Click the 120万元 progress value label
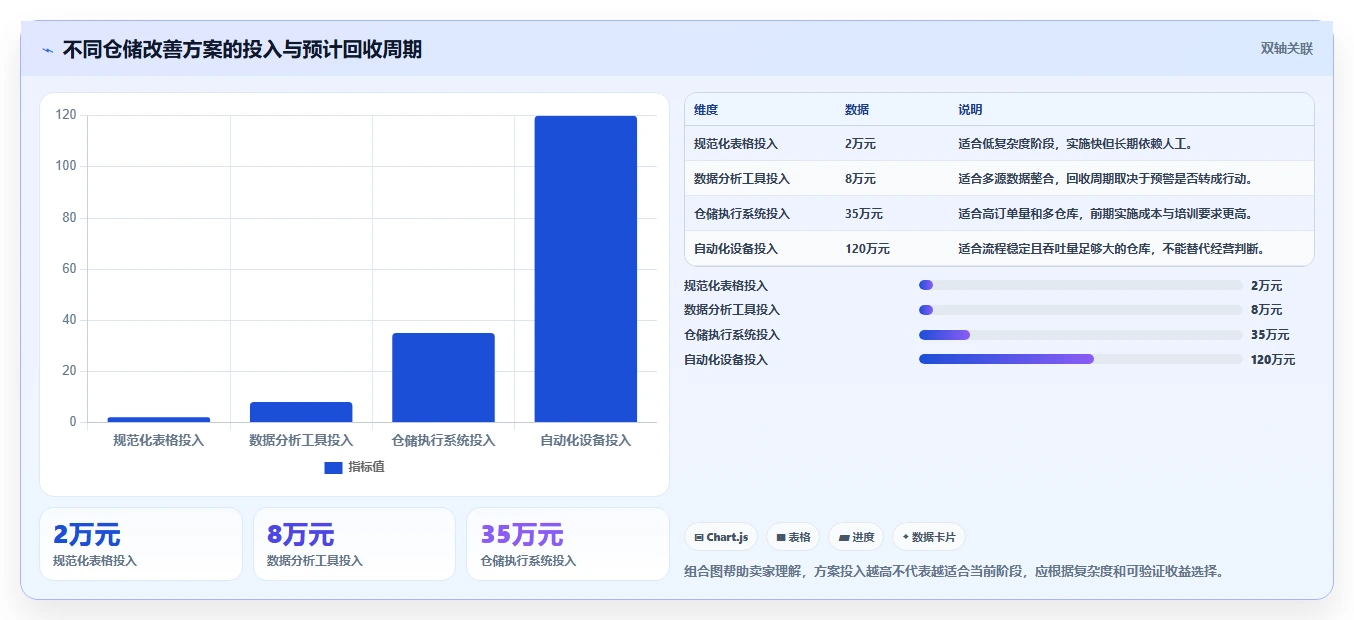Image resolution: width=1354 pixels, height=620 pixels. pyautogui.click(x=1272, y=360)
